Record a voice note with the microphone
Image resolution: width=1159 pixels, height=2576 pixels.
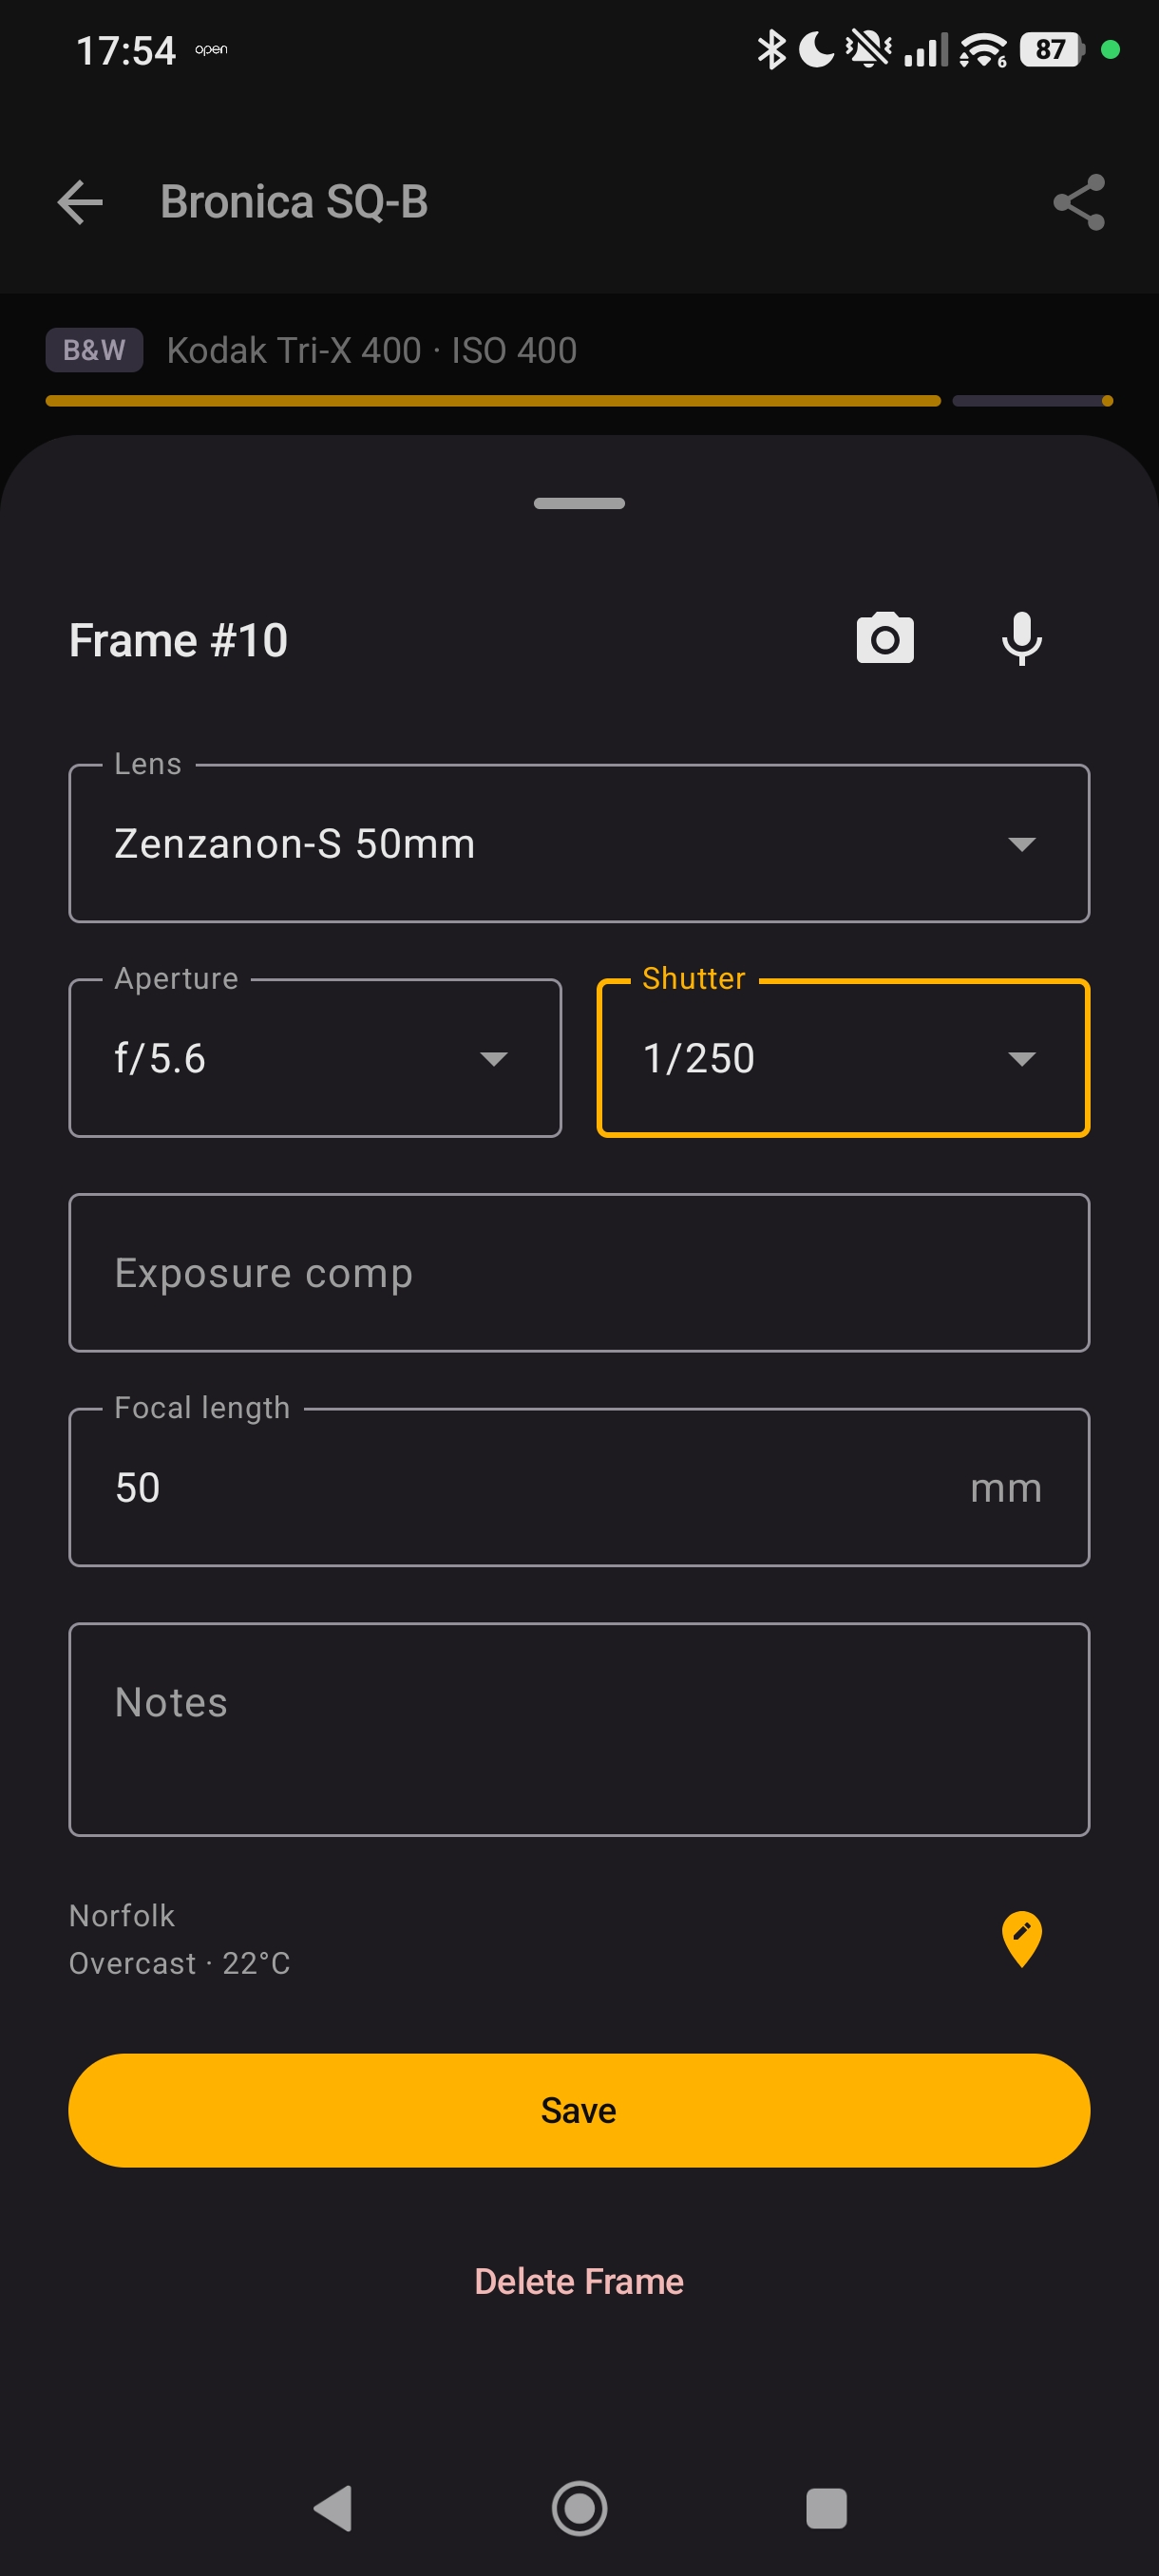point(1021,638)
